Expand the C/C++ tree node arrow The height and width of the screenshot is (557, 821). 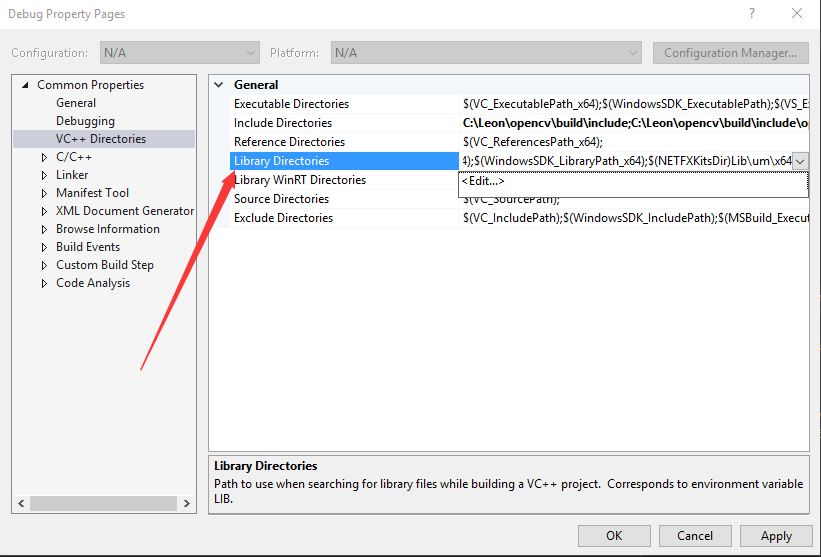coord(45,157)
